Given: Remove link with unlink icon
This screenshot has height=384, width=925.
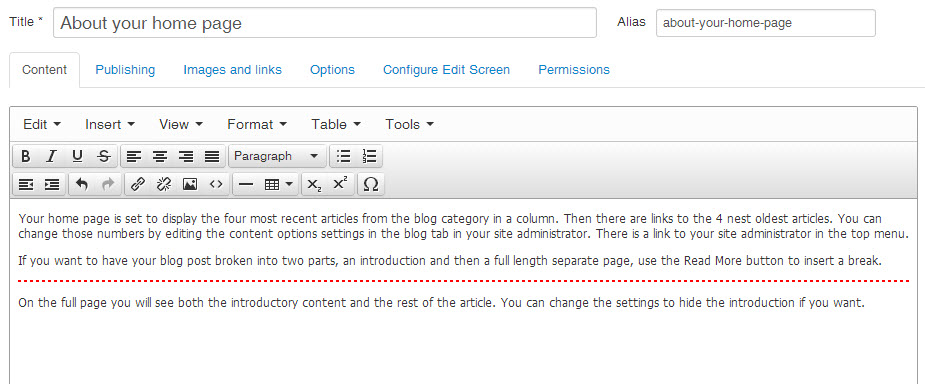Looking at the screenshot, I should [x=163, y=185].
